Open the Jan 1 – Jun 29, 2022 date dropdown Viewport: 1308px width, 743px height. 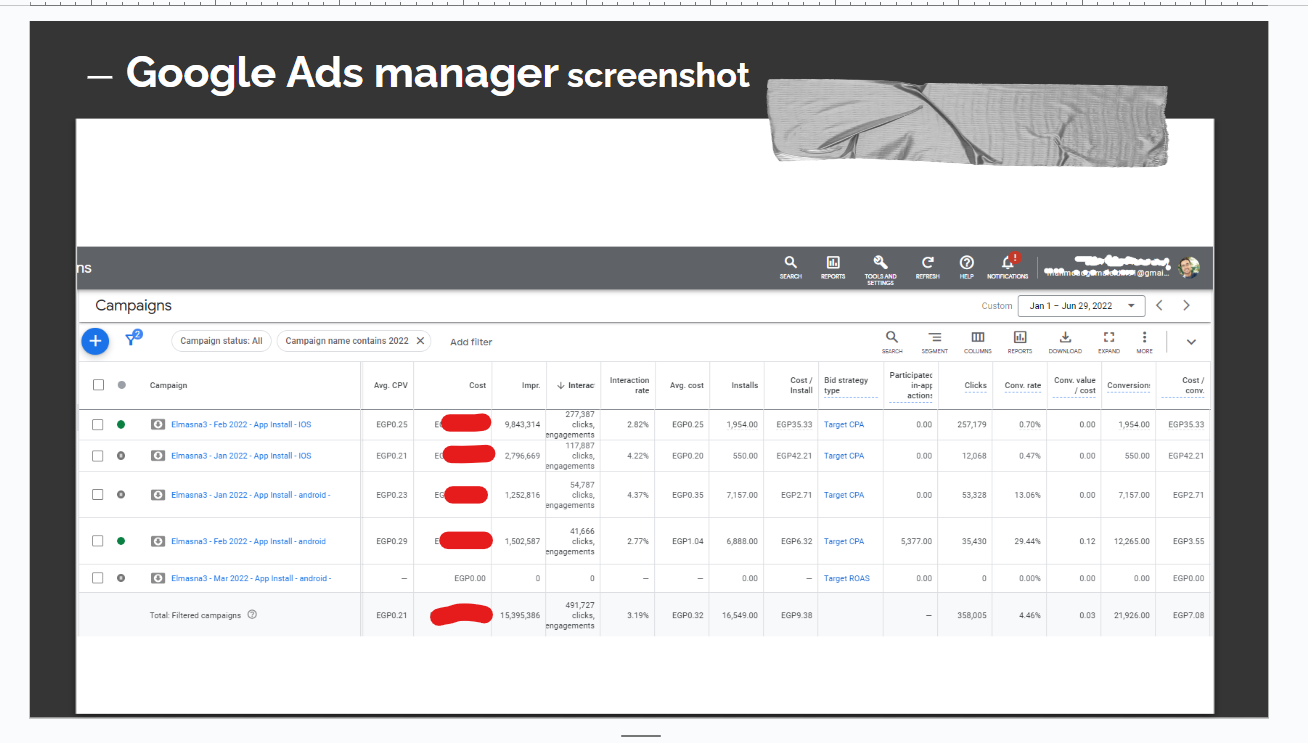coord(1081,306)
